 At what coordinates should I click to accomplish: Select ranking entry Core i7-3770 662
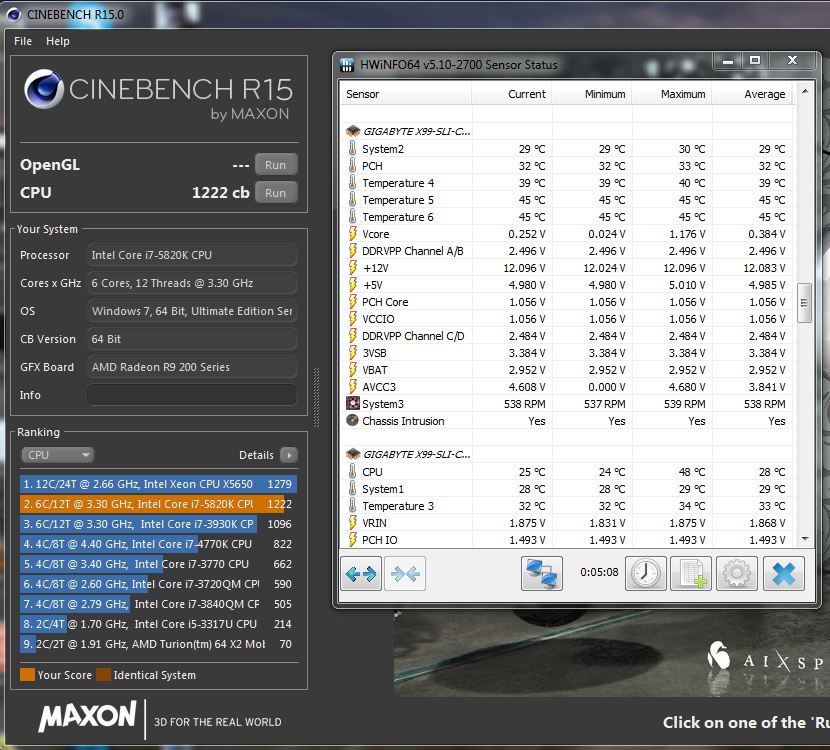coord(158,564)
